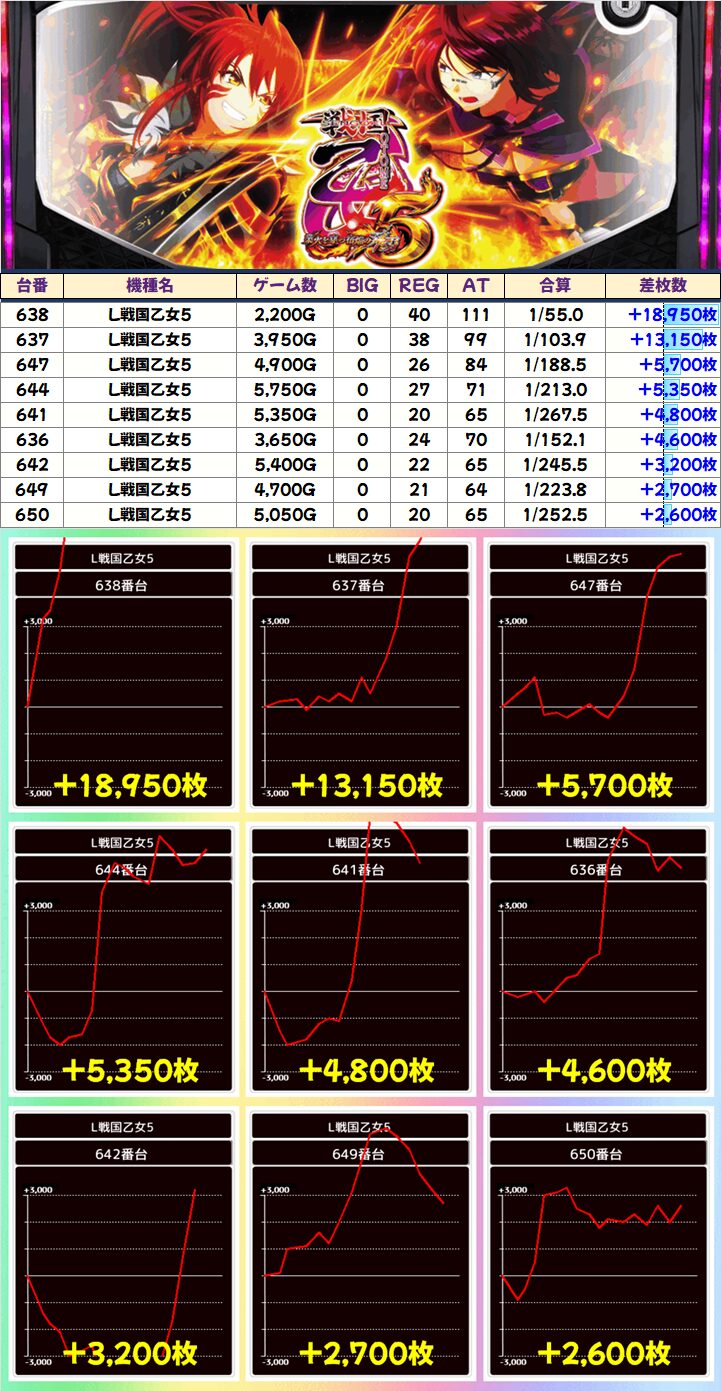Click the 5,350G game count cell
This screenshot has width=721, height=1391.
point(286,414)
